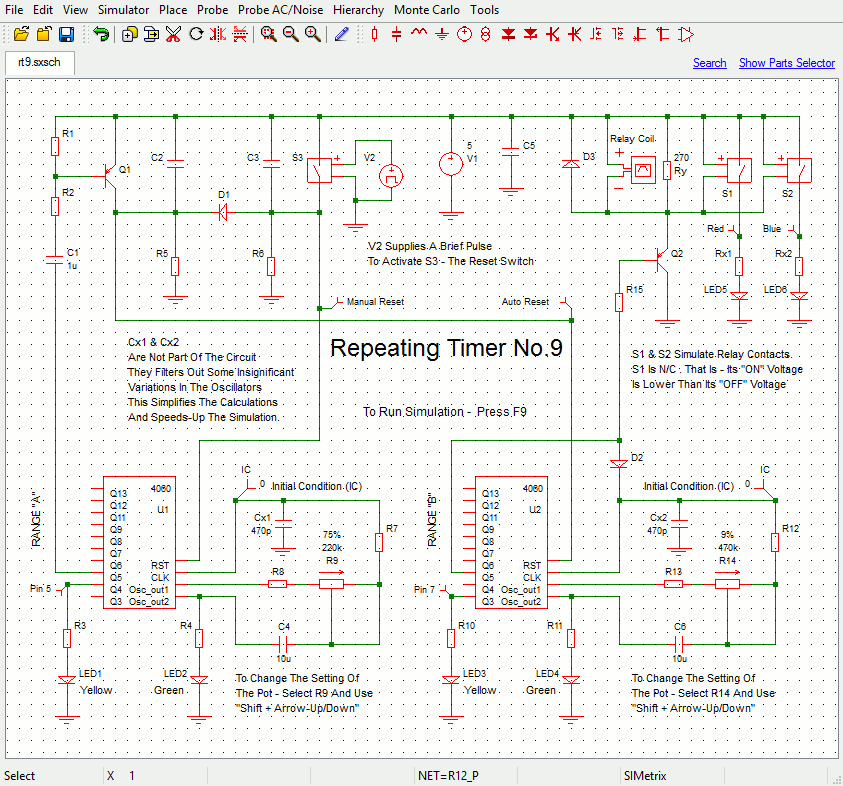843x786 pixels.
Task: Place a ground symbol from toolbar
Action: (x=441, y=34)
